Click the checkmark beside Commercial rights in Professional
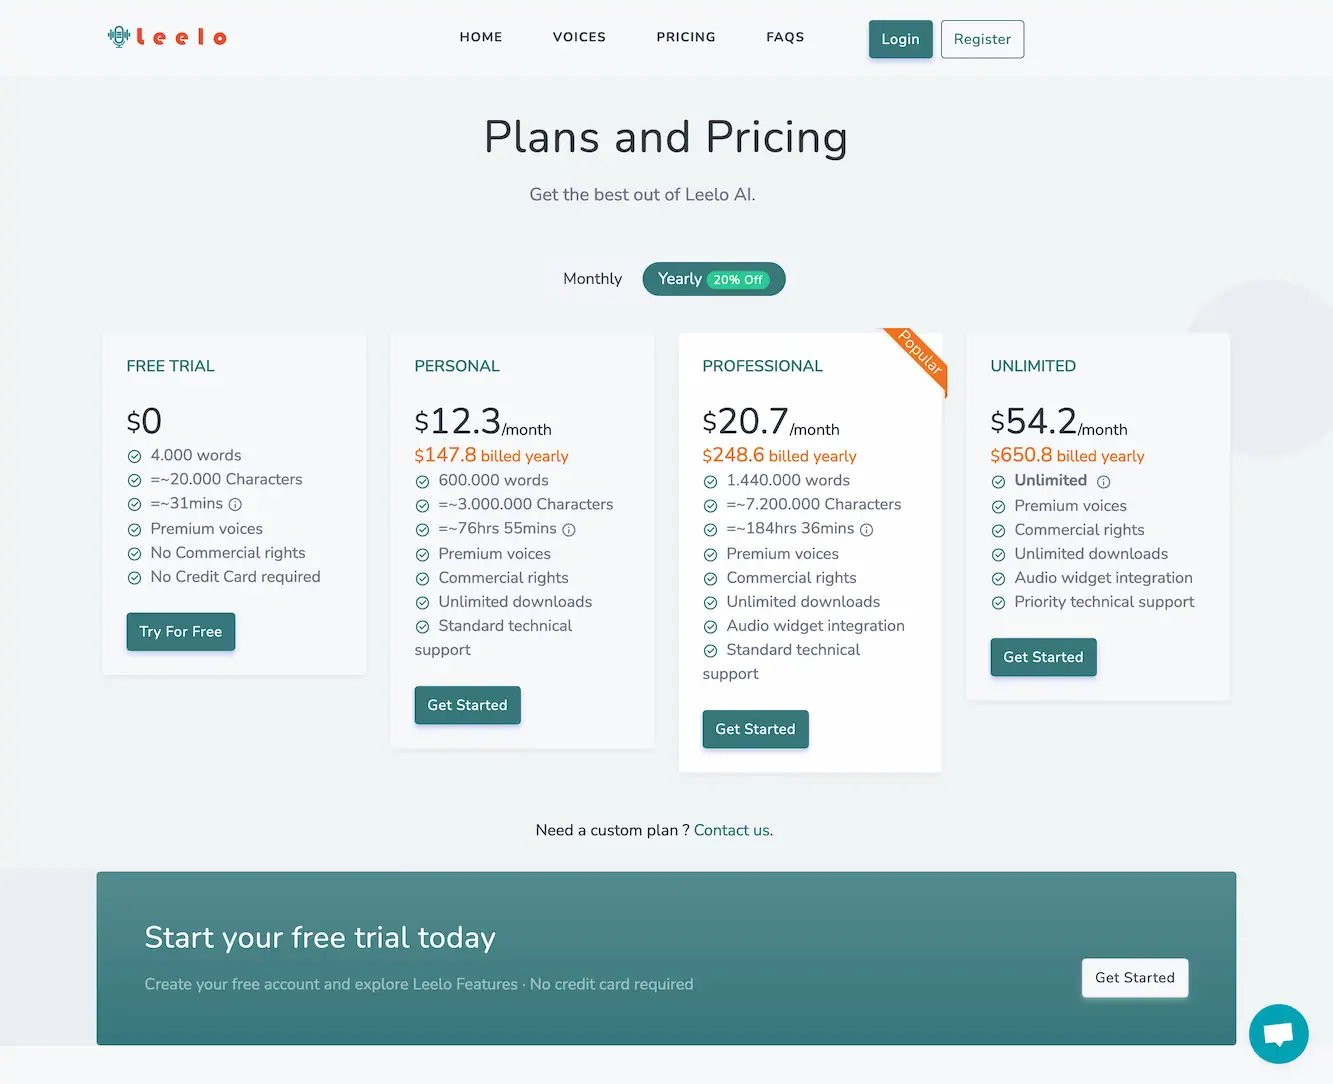1333x1084 pixels. pyautogui.click(x=710, y=578)
